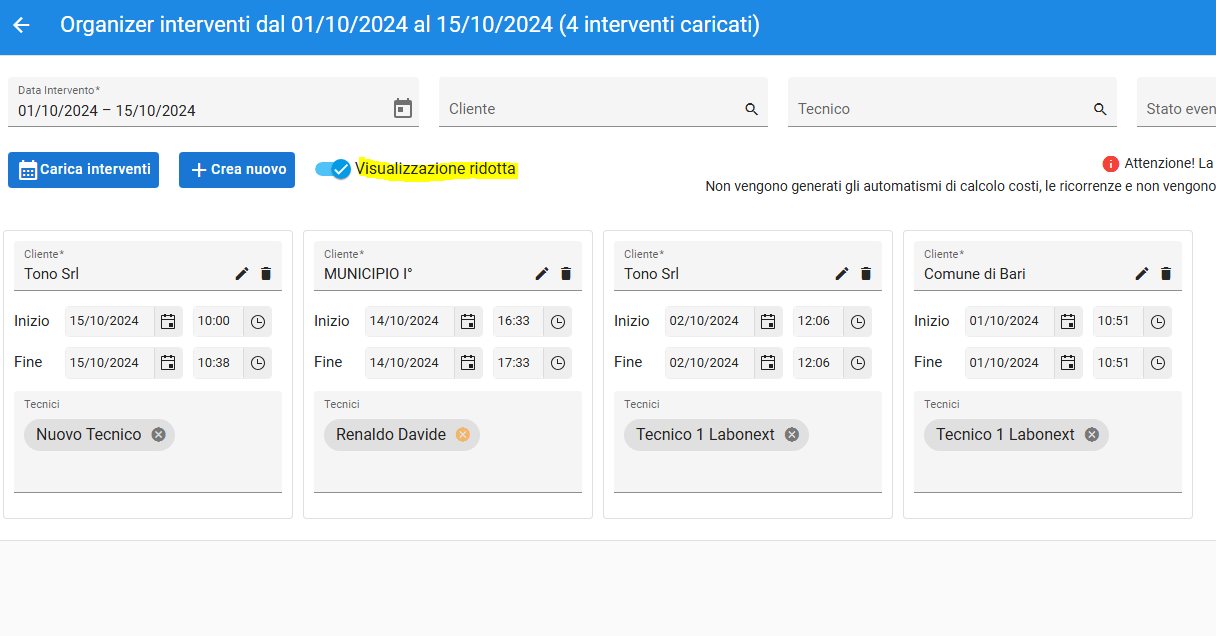
Task: Click Carica interventi button
Action: (x=84, y=170)
